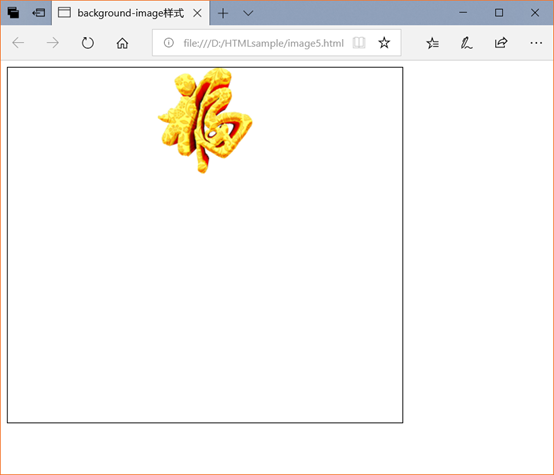Screen dimensions: 554x475
Task: Show site information icon
Action: pyautogui.click(x=169, y=43)
